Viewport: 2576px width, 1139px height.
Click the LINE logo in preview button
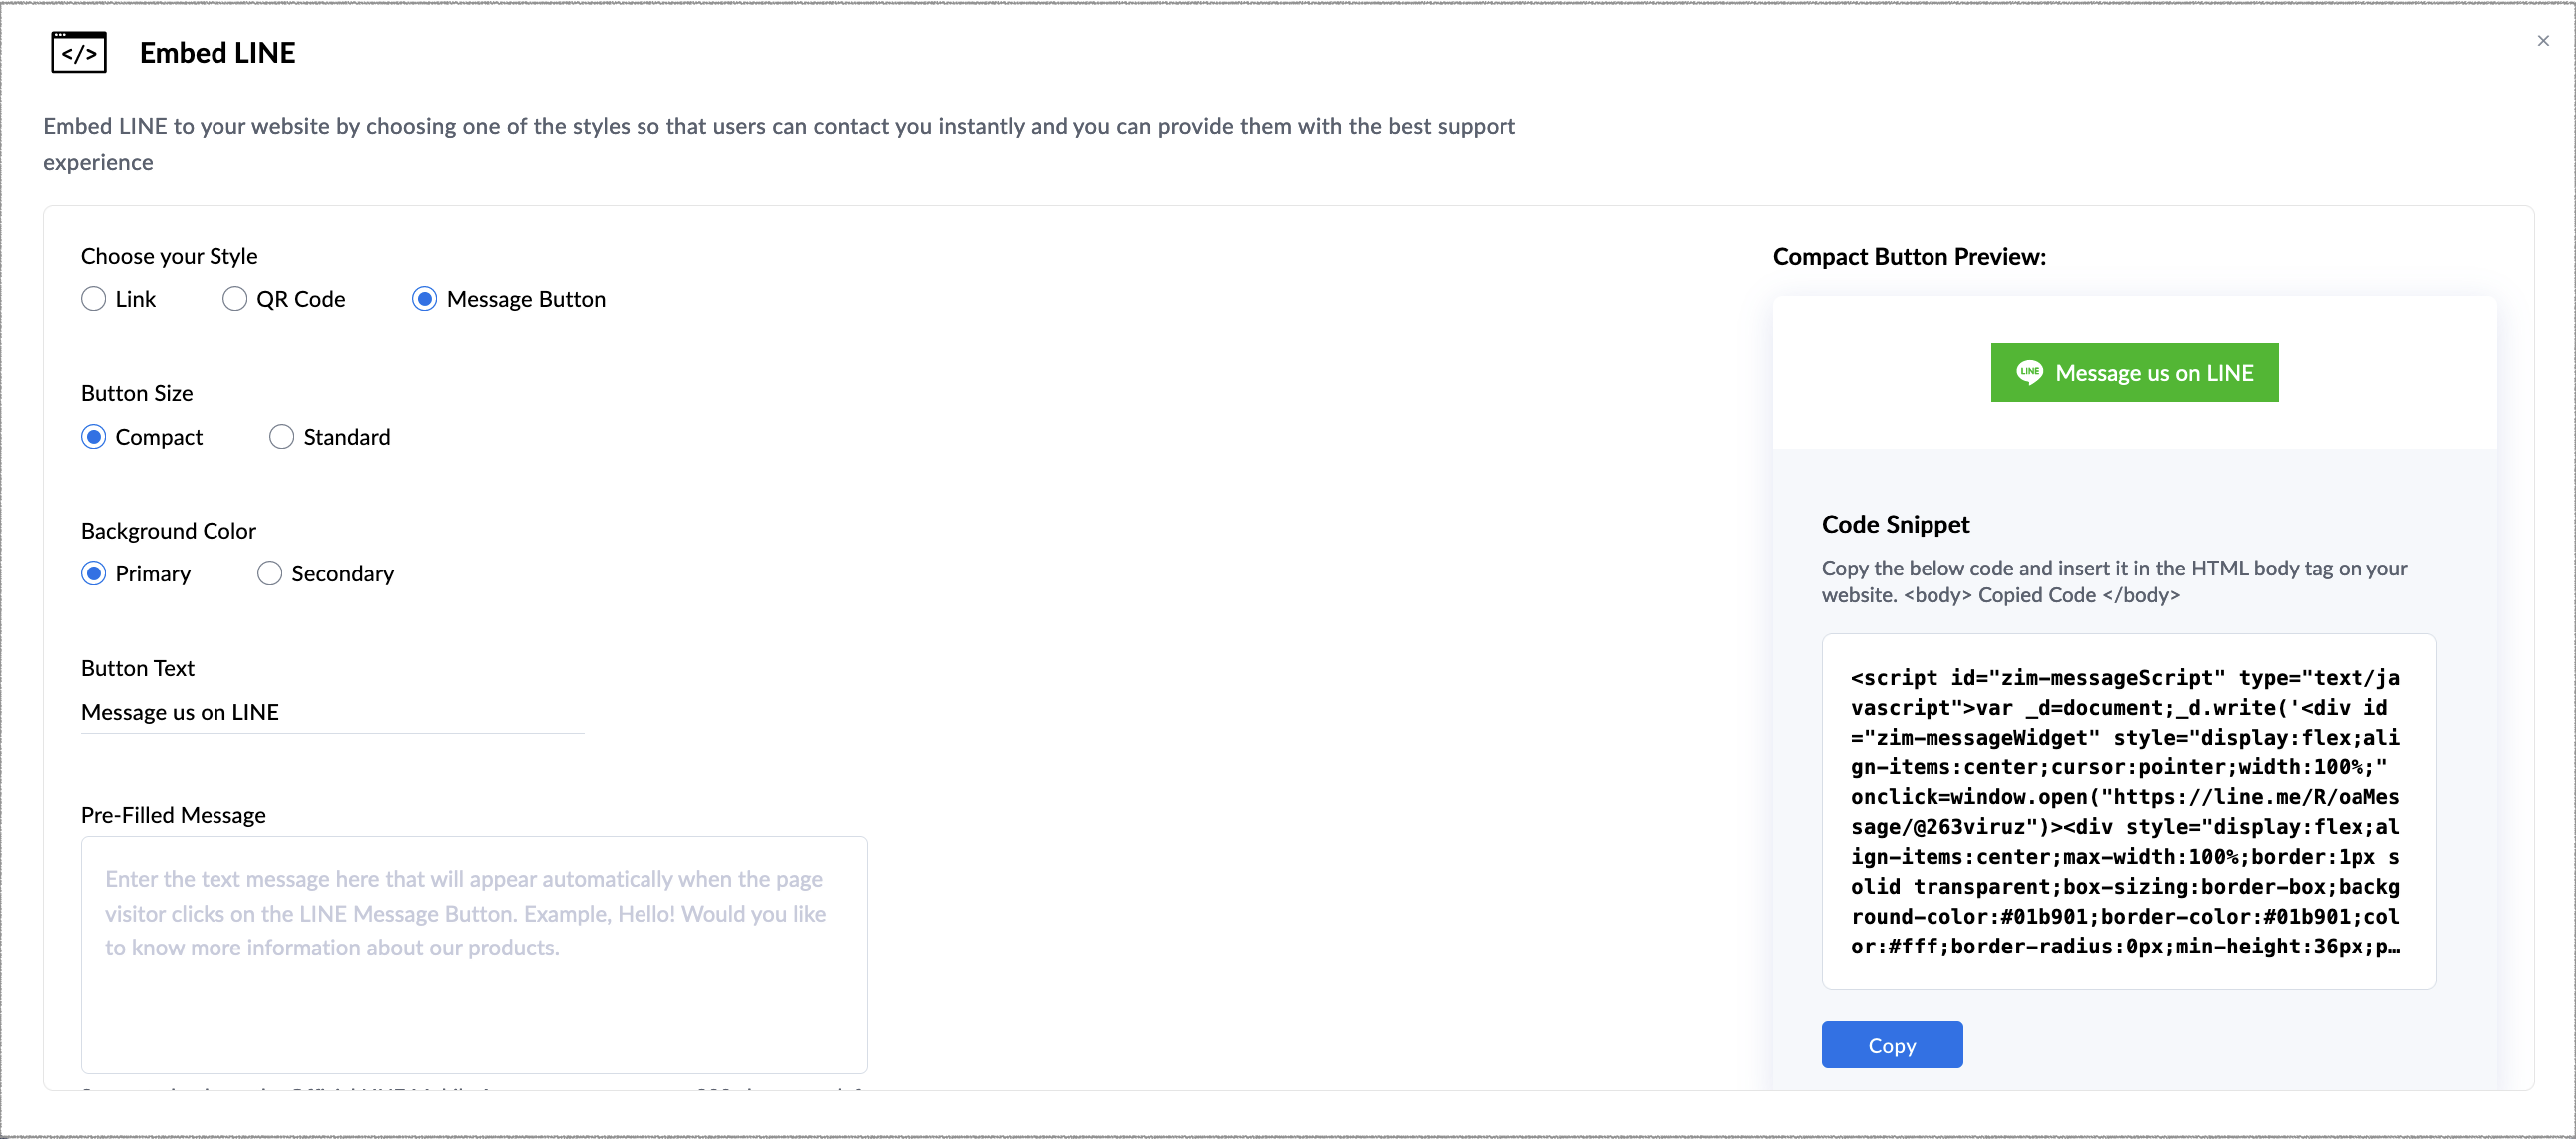pos(2028,373)
